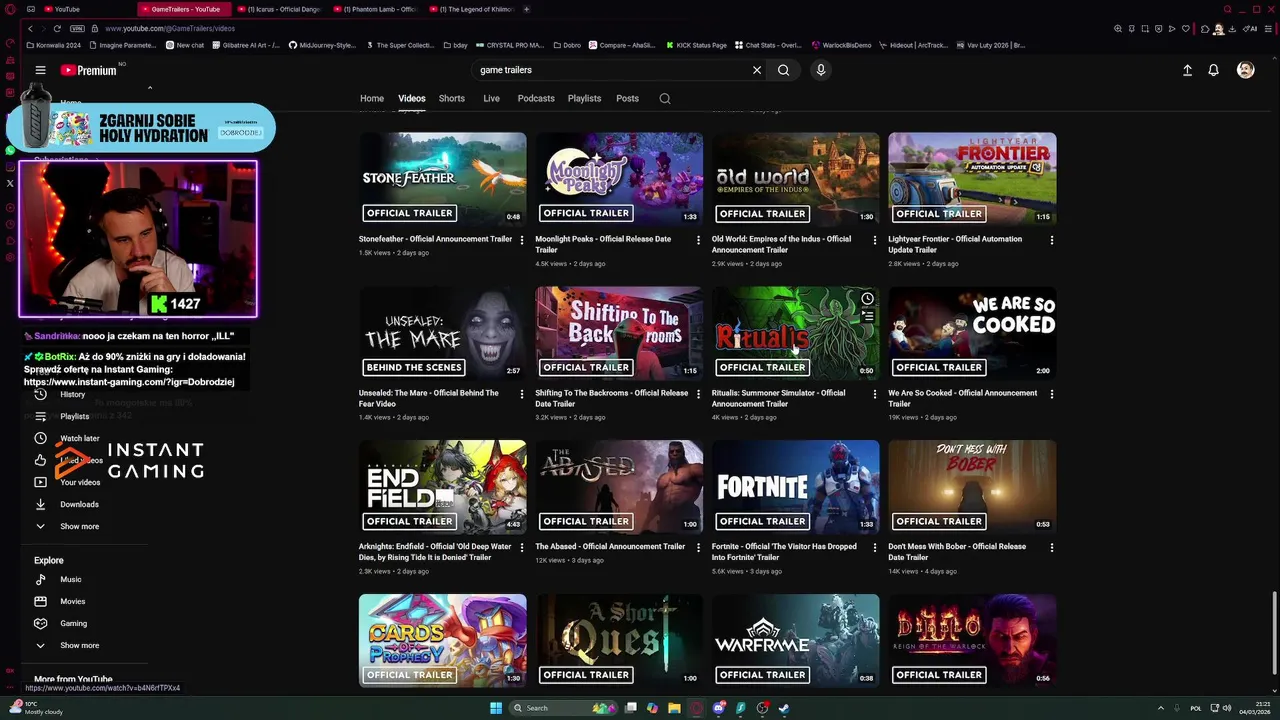The height and width of the screenshot is (720, 1280).
Task: Submit search with the magnifier button
Action: point(784,70)
